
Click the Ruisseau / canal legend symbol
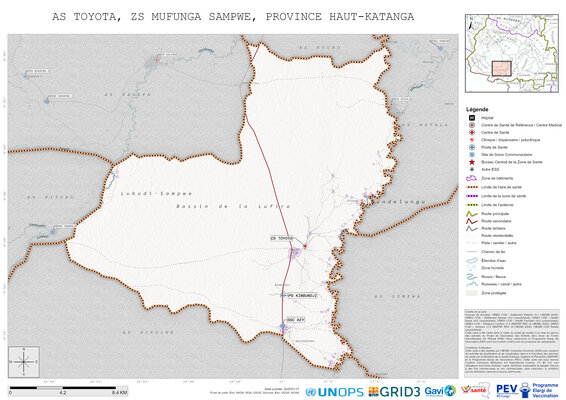click(472, 284)
